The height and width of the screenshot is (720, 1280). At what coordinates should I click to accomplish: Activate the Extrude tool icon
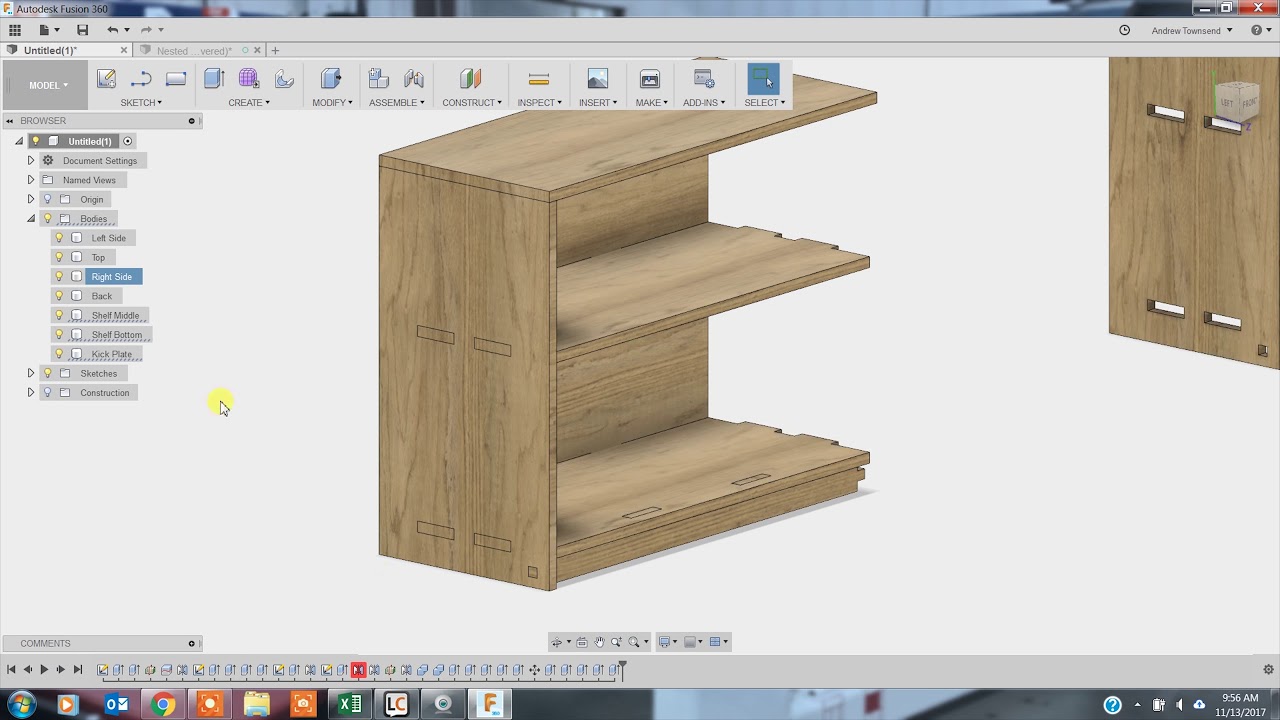click(214, 79)
